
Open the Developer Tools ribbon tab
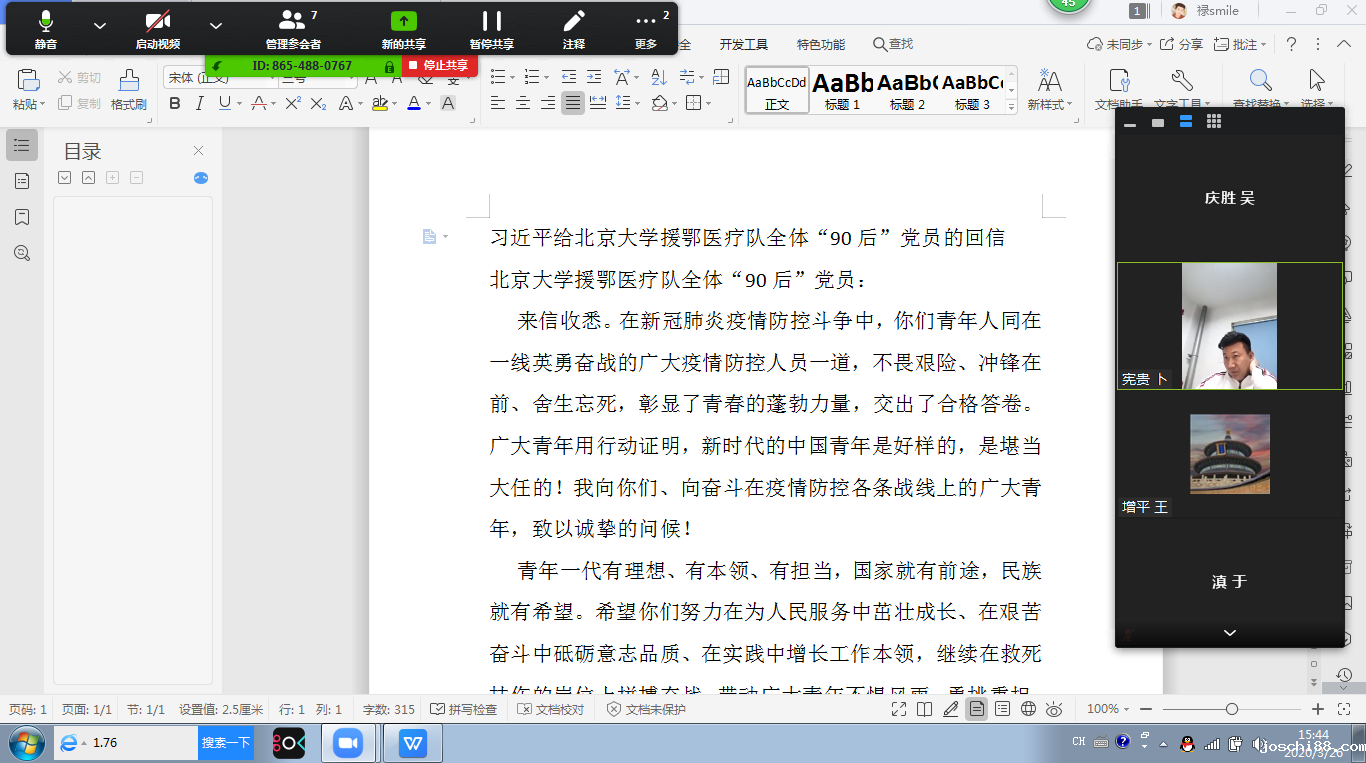coord(743,44)
